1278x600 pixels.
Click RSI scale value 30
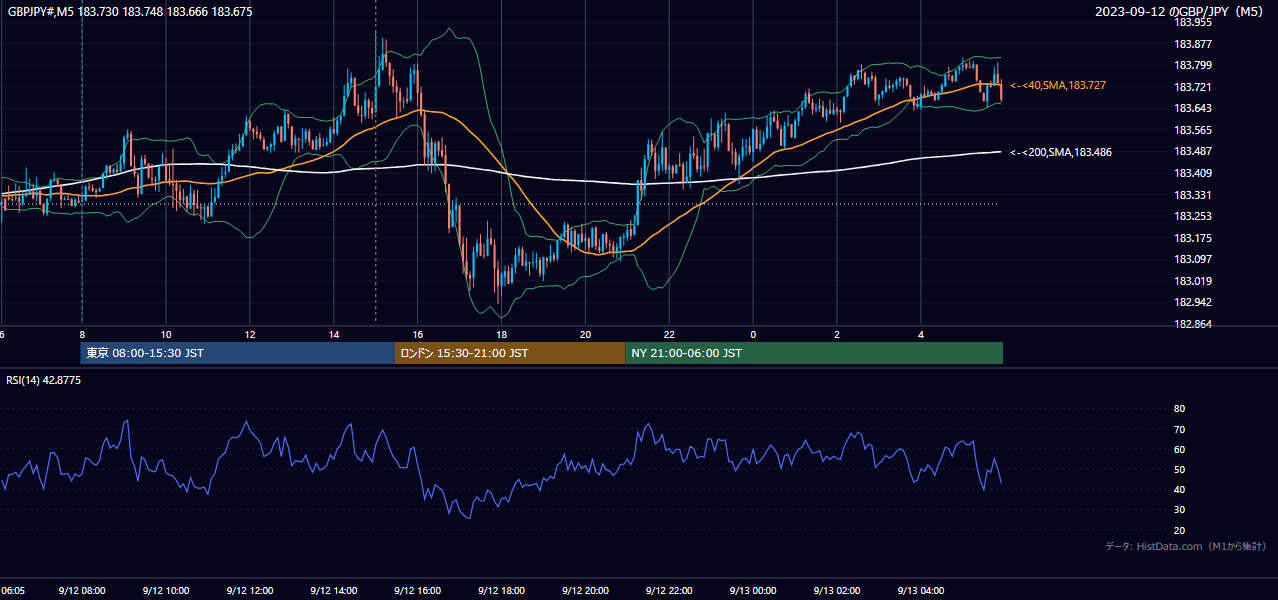tap(1179, 510)
